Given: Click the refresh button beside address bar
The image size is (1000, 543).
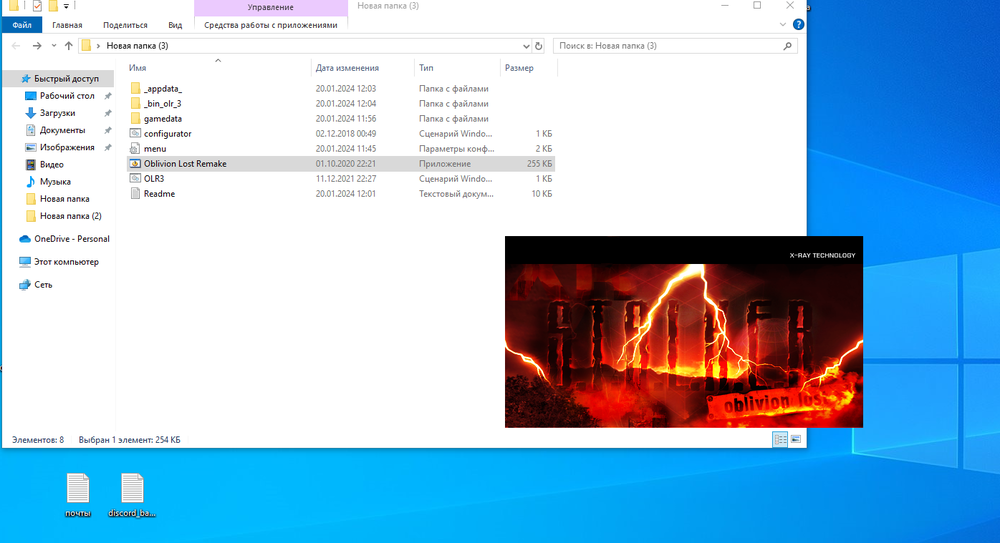Looking at the screenshot, I should (539, 46).
